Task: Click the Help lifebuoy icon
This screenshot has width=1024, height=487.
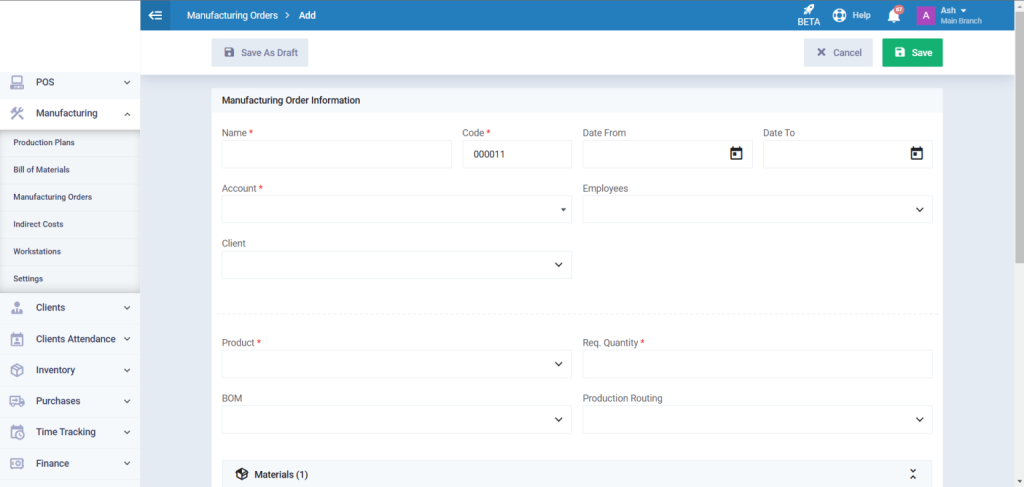Action: point(839,15)
